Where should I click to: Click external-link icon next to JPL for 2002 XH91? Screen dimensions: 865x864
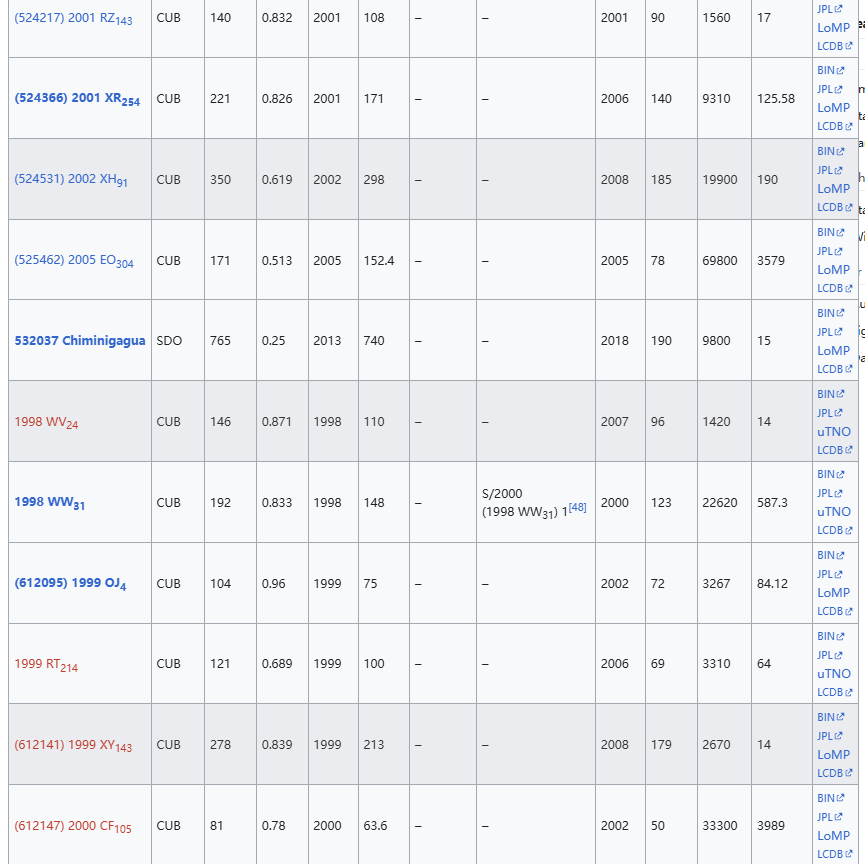point(840,171)
